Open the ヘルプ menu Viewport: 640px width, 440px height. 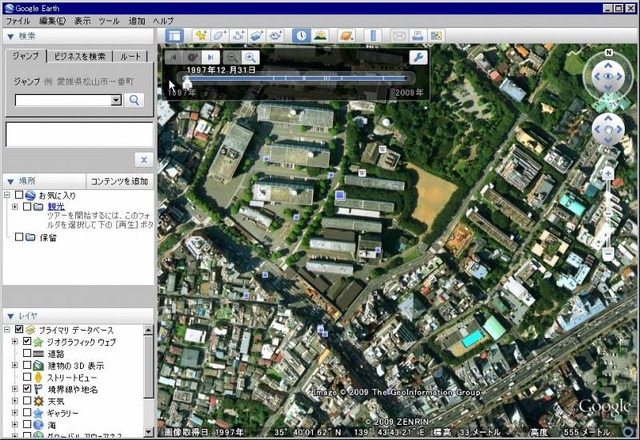pyautogui.click(x=163, y=21)
